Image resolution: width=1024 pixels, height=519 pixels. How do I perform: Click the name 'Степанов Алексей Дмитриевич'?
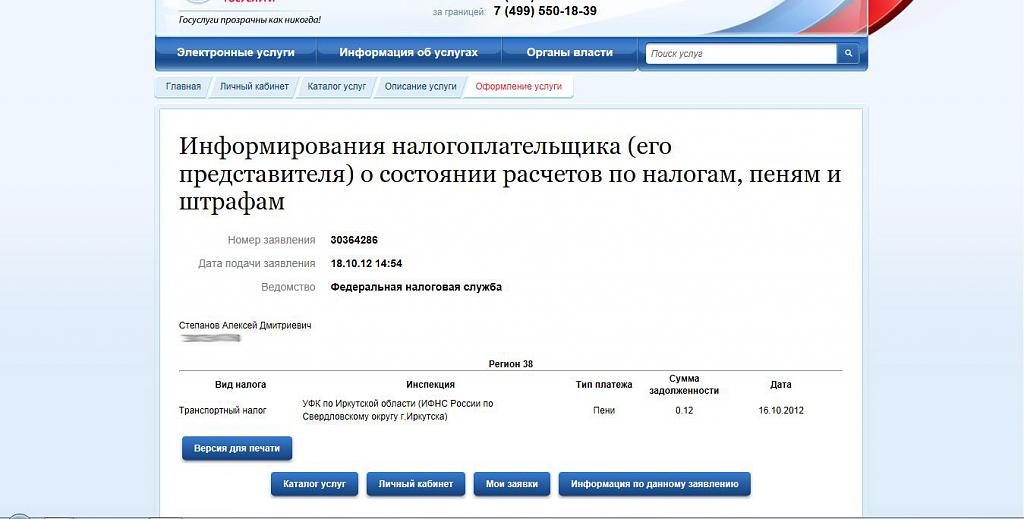[245, 325]
